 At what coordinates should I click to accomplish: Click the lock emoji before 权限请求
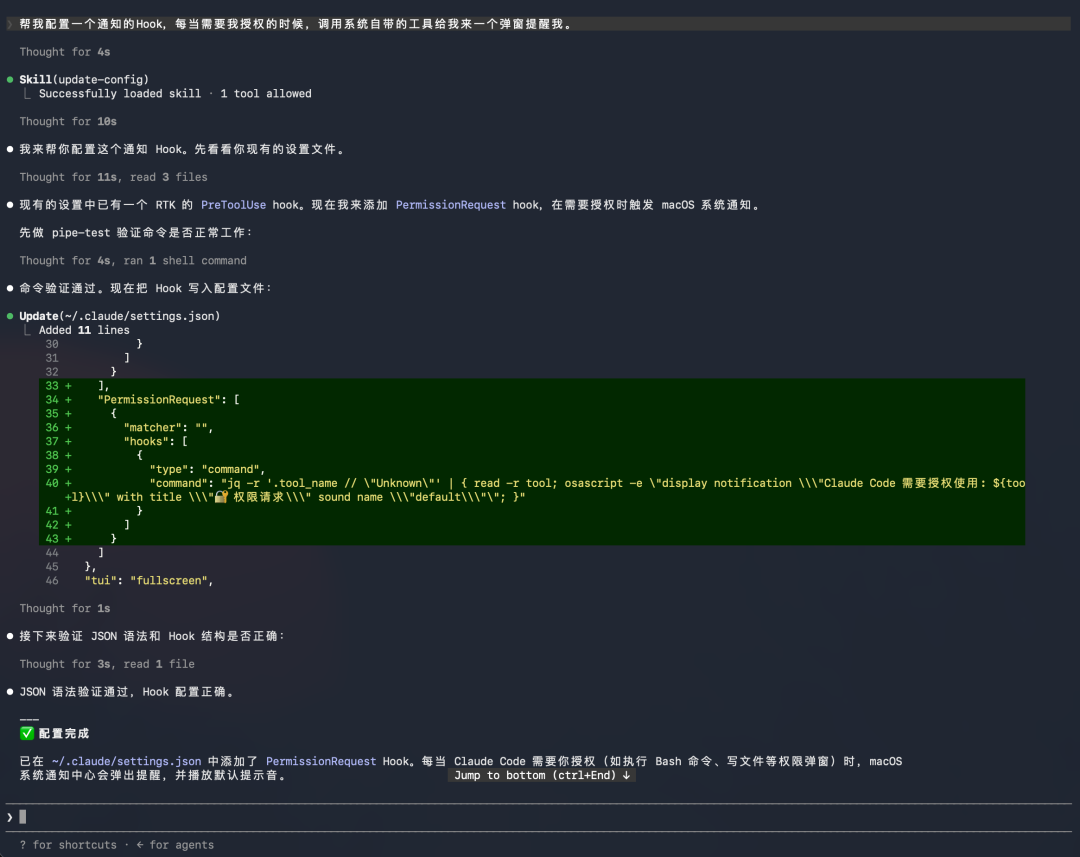221,497
